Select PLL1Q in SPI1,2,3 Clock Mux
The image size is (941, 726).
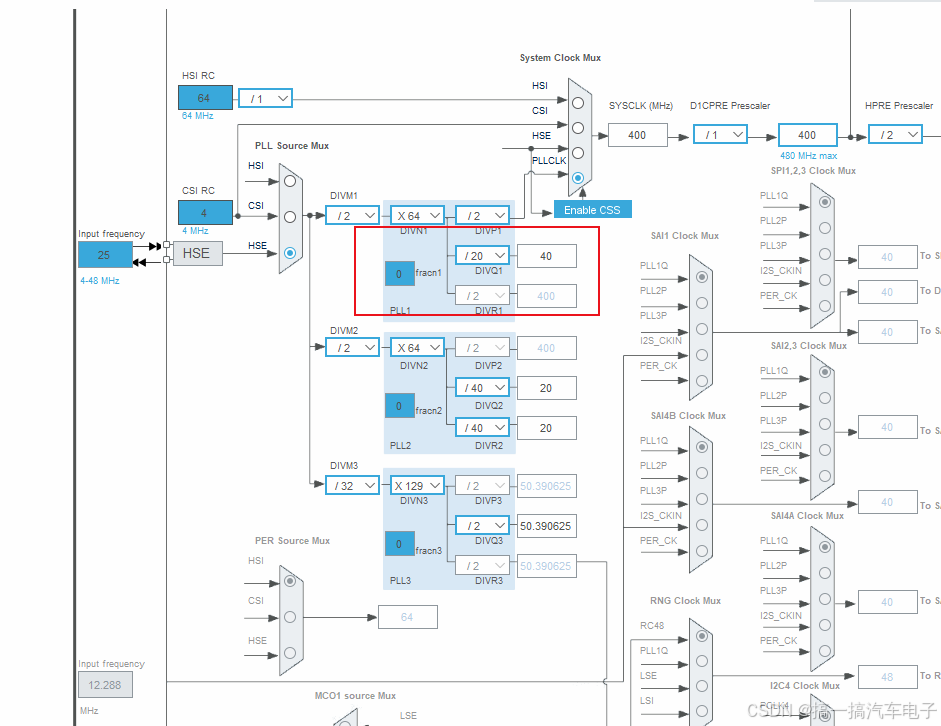(825, 202)
